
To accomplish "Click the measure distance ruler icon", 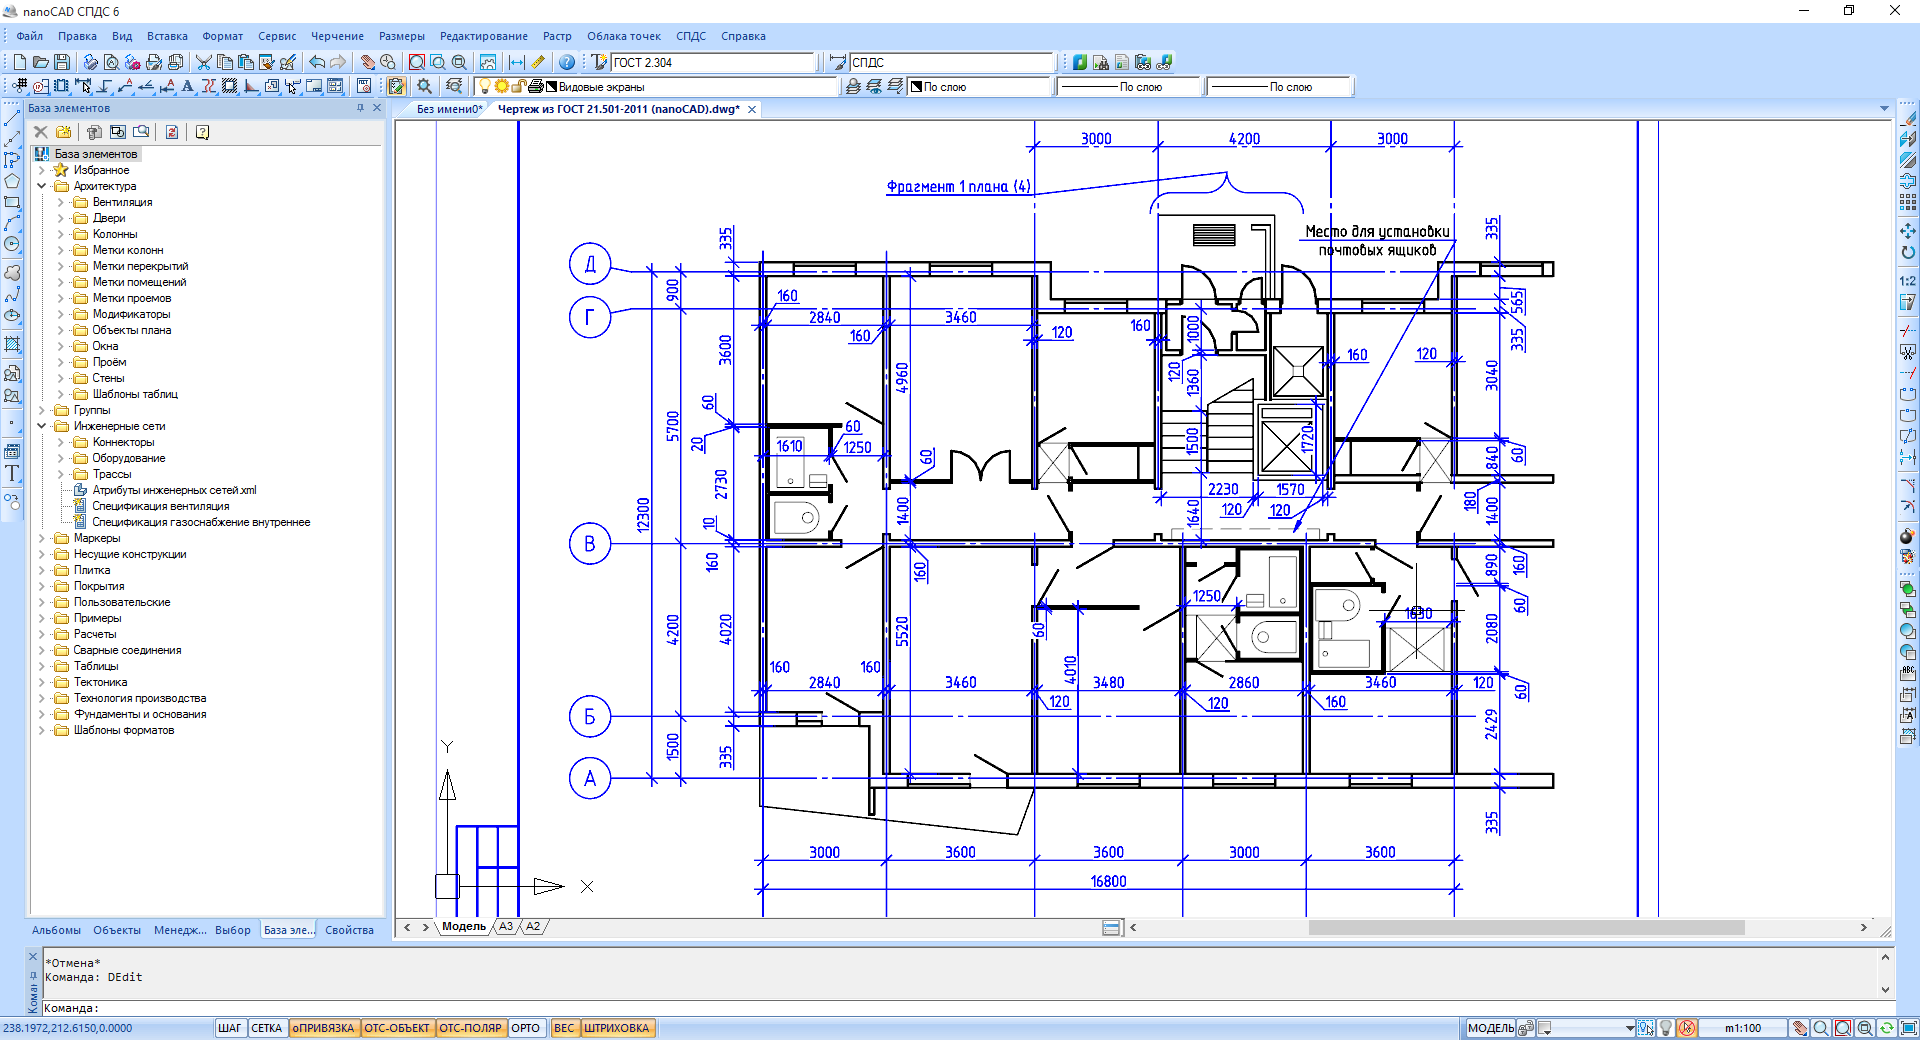I will pos(538,62).
